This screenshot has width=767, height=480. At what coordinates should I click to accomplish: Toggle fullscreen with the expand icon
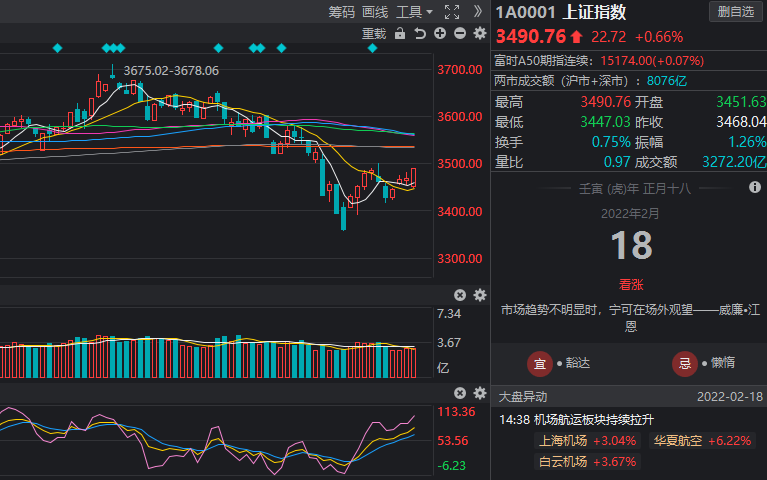[x=451, y=12]
